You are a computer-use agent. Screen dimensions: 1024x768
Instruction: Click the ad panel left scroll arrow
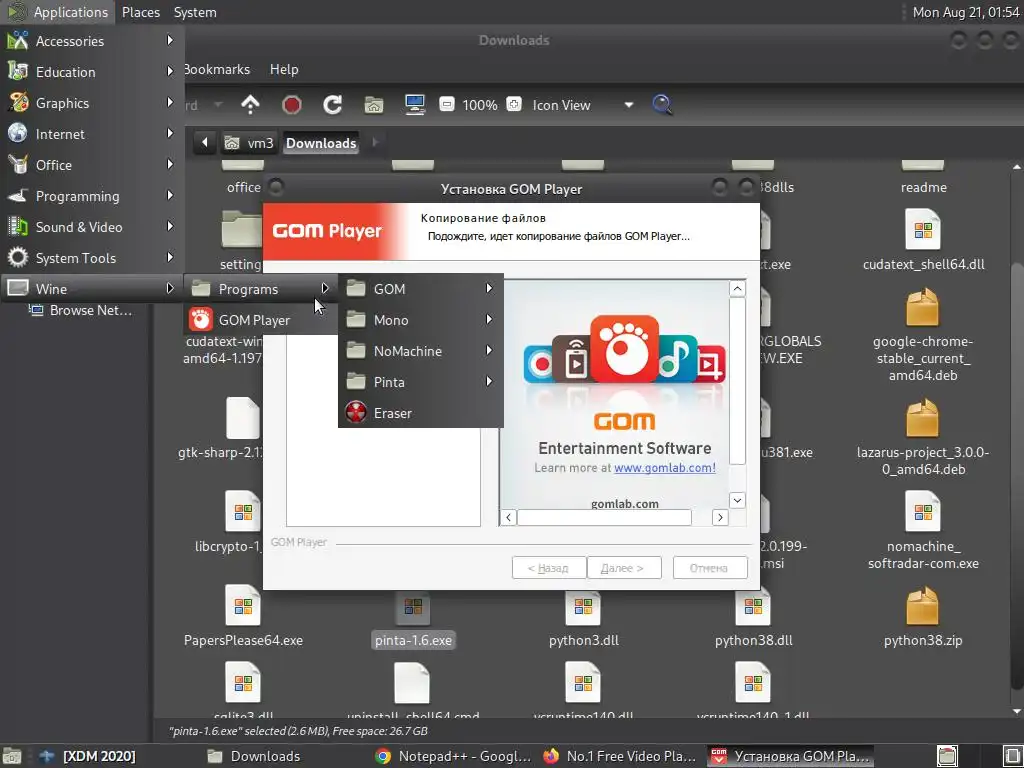pyautogui.click(x=508, y=517)
